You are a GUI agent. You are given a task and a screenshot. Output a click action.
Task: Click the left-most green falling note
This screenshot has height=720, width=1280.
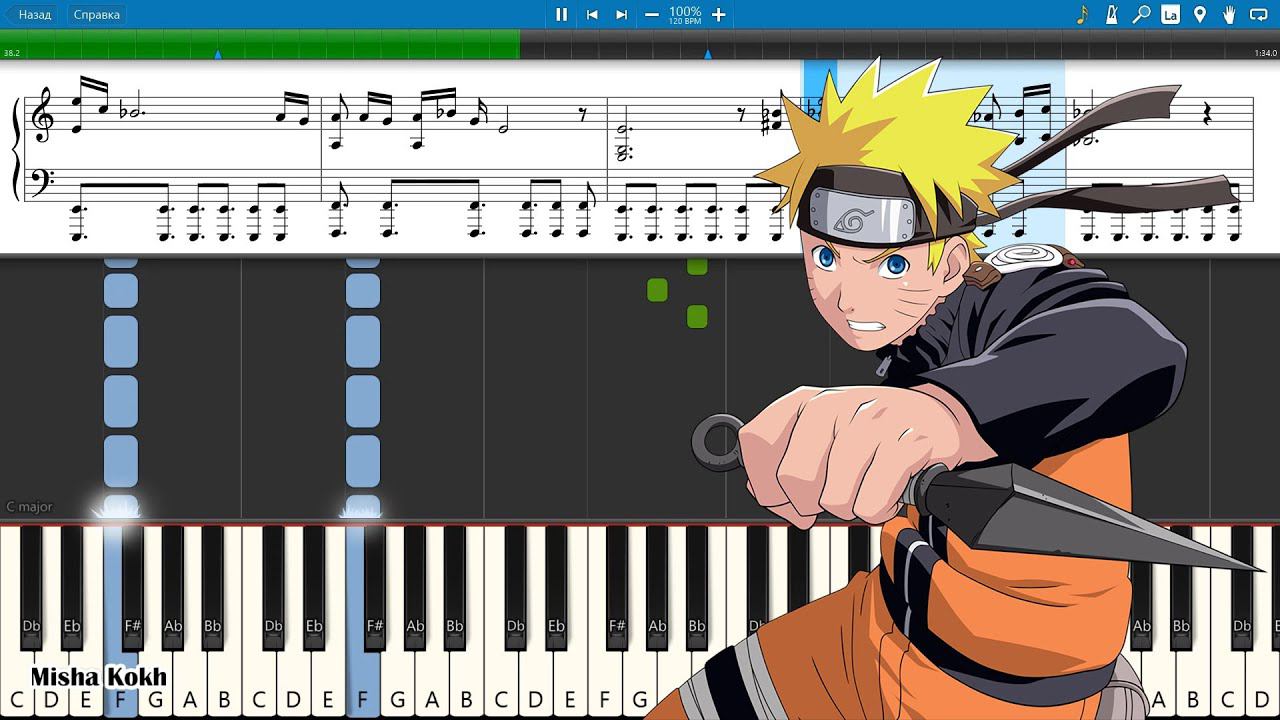point(657,290)
